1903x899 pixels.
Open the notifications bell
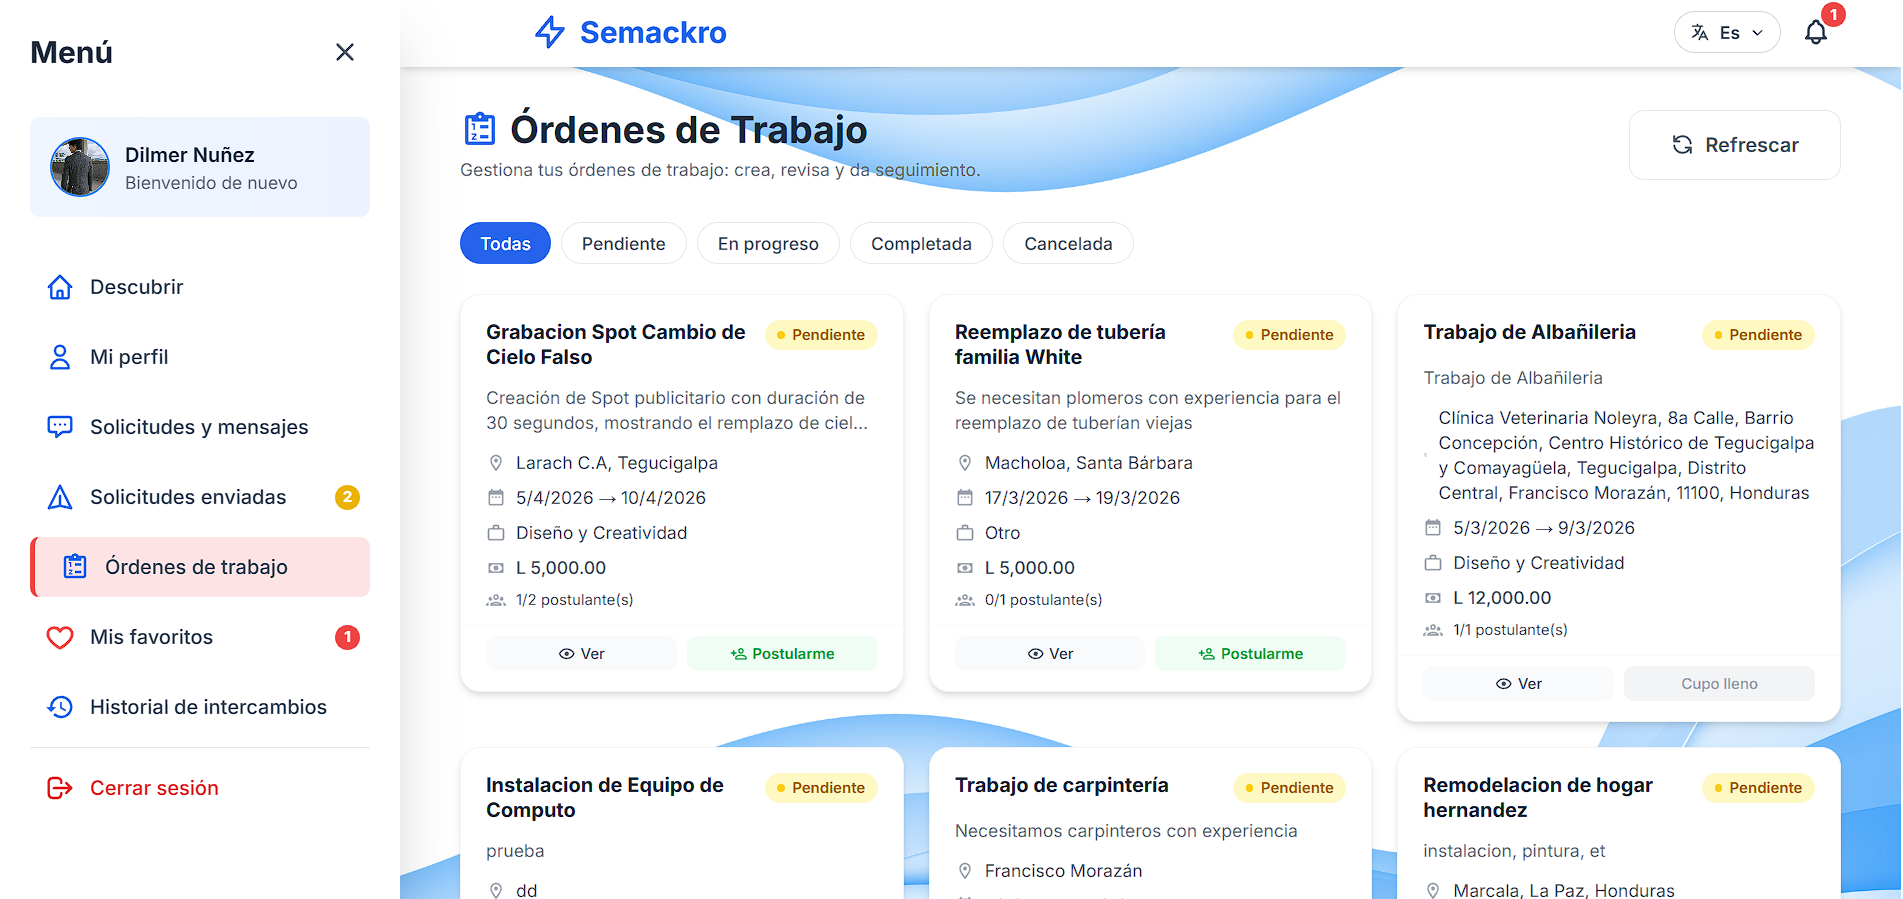pos(1816,32)
